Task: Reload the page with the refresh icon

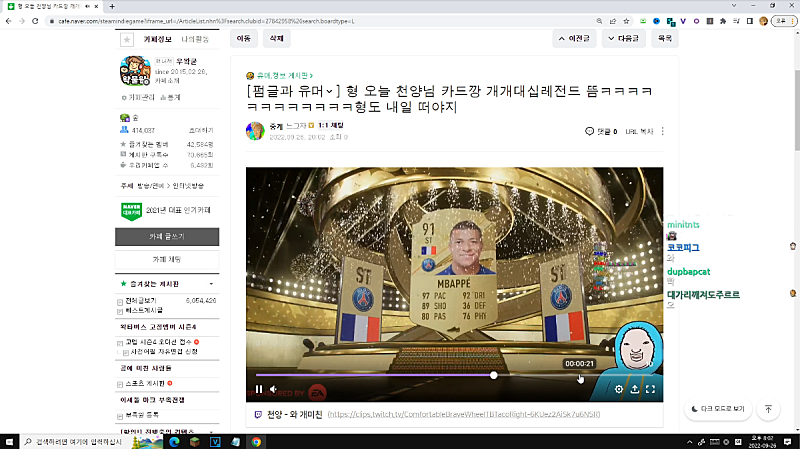Action: [35, 21]
